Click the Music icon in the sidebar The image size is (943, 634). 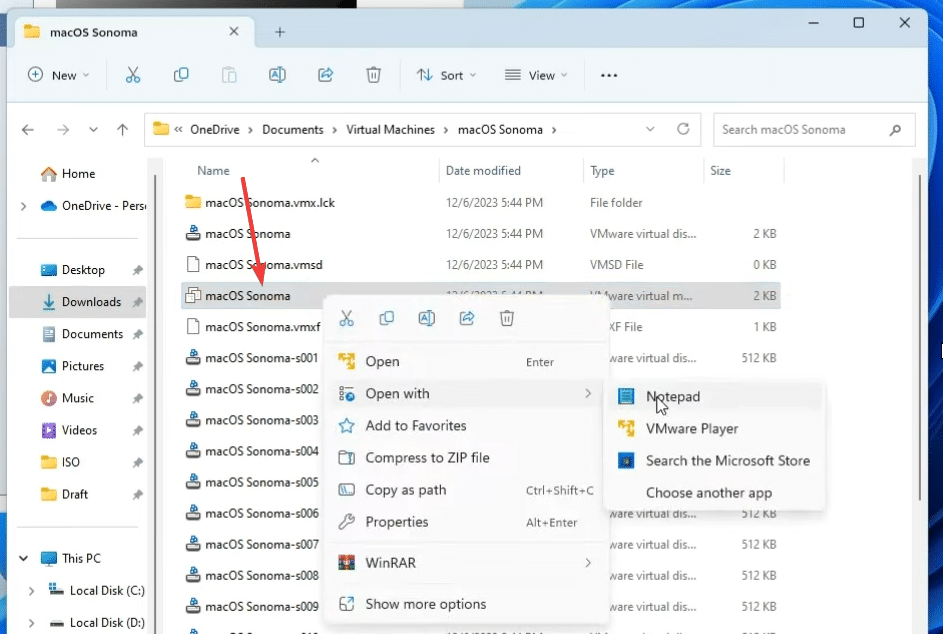point(49,398)
